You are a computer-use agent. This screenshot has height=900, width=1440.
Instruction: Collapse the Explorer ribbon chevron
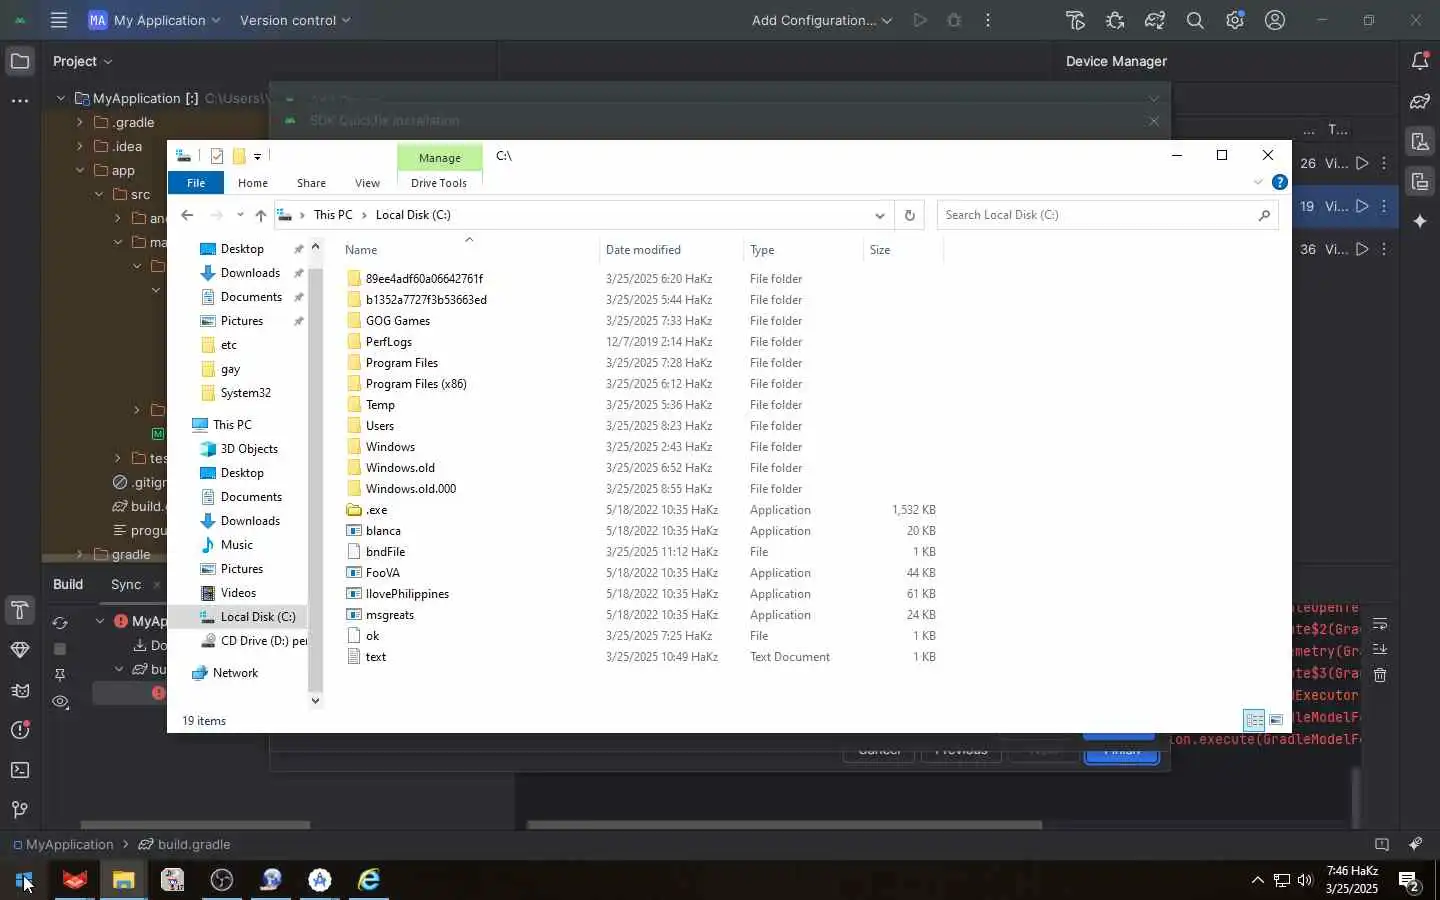pos(1258,182)
